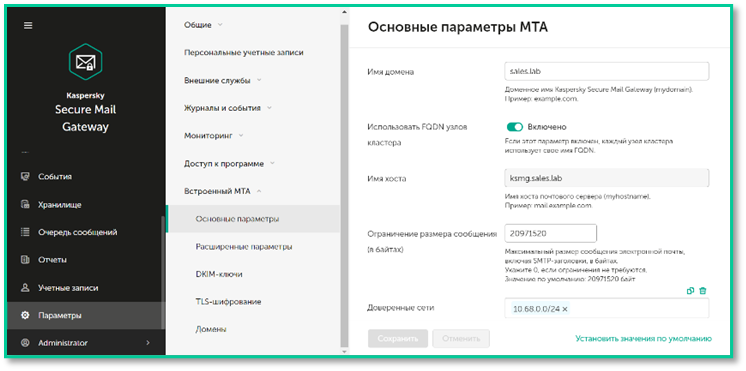Click the Включено label next to switch
The width and height of the screenshot is (746, 371).
[547, 127]
